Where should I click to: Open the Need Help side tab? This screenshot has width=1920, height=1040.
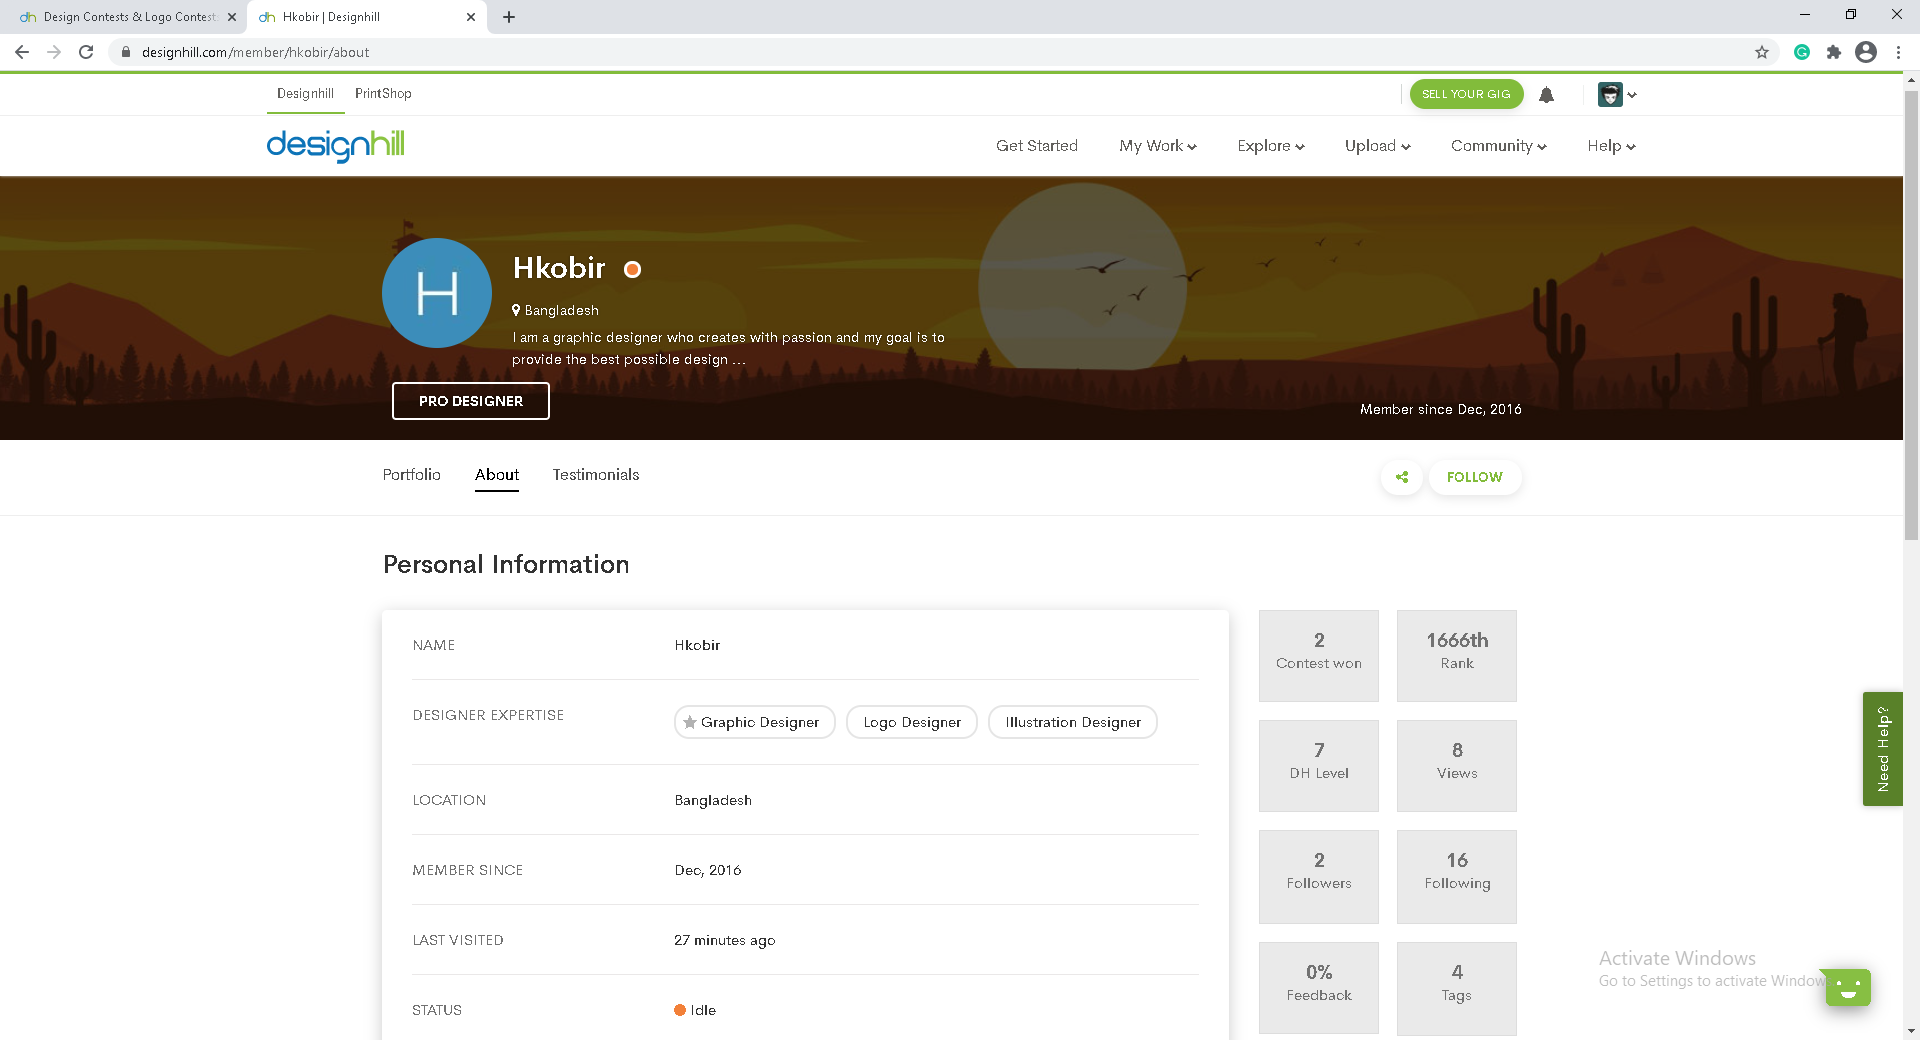(1882, 749)
